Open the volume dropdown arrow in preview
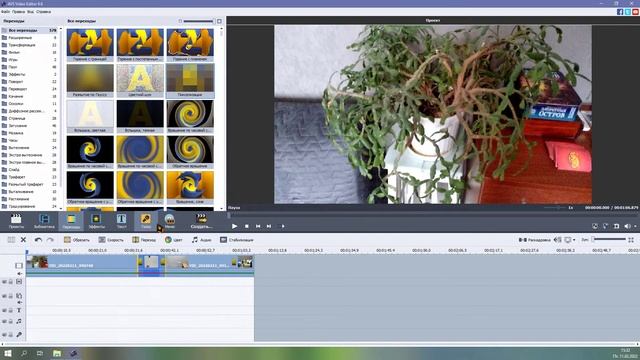Viewport: 640px width, 360px height. tap(635, 226)
